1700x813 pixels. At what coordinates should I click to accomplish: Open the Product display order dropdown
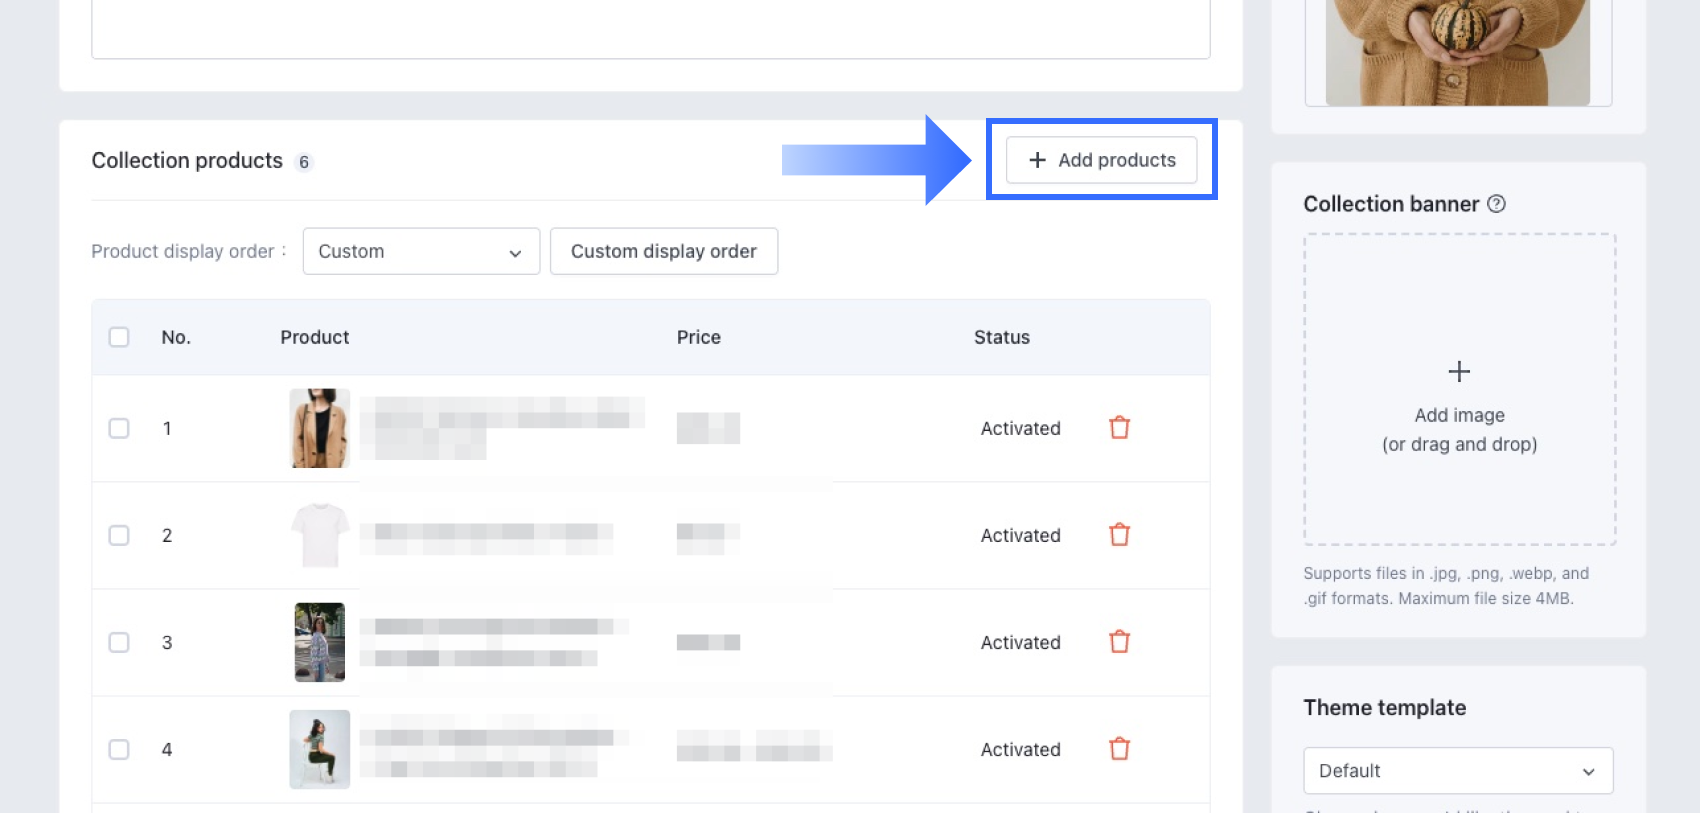pyautogui.click(x=421, y=251)
